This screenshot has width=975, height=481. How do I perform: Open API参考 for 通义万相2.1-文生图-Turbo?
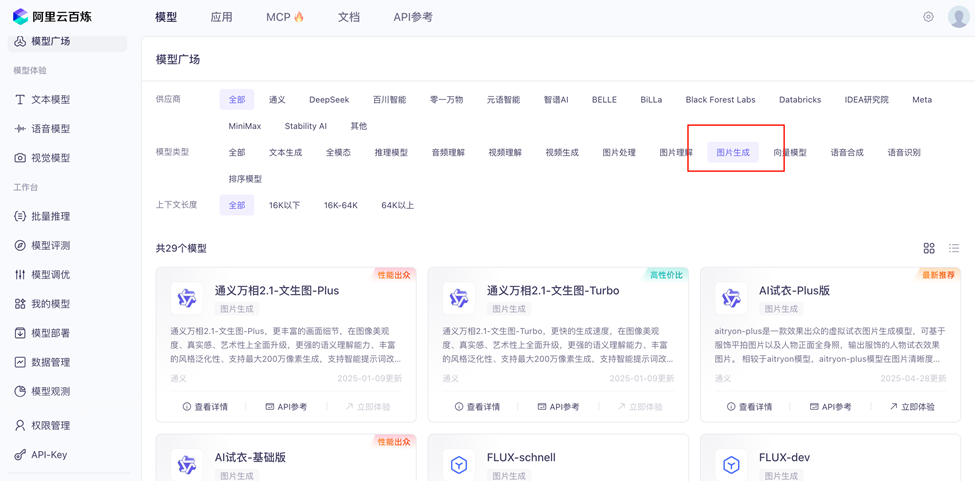(x=558, y=407)
